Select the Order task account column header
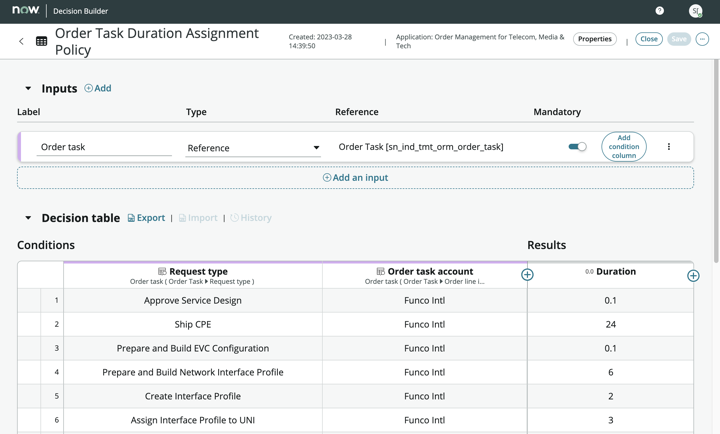 (x=425, y=276)
